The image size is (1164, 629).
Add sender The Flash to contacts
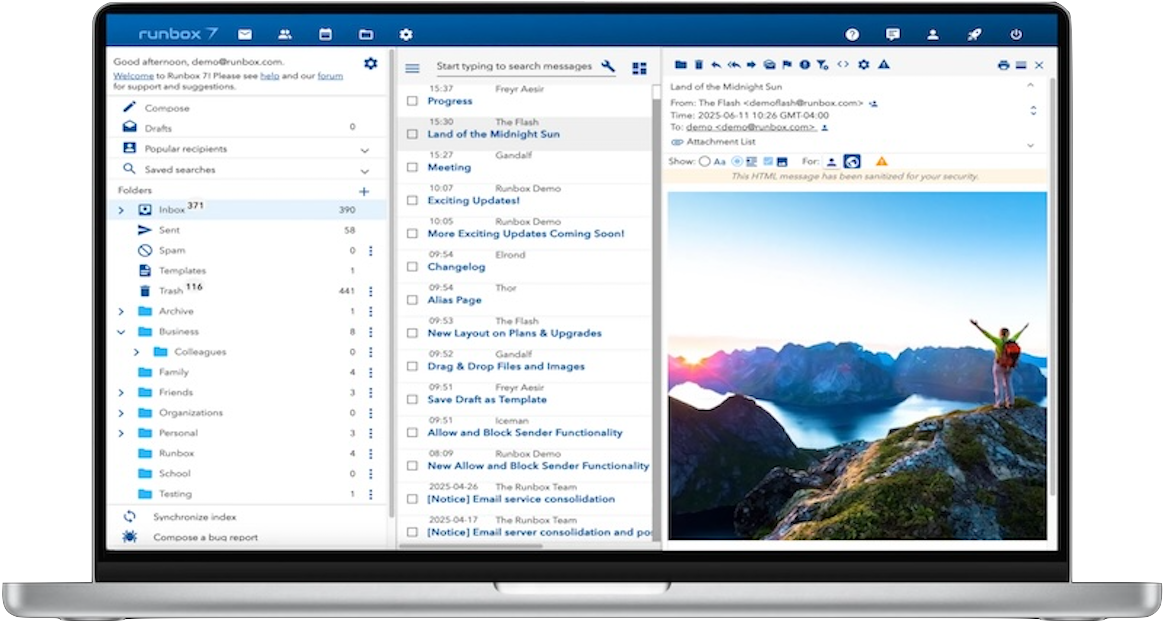[874, 103]
